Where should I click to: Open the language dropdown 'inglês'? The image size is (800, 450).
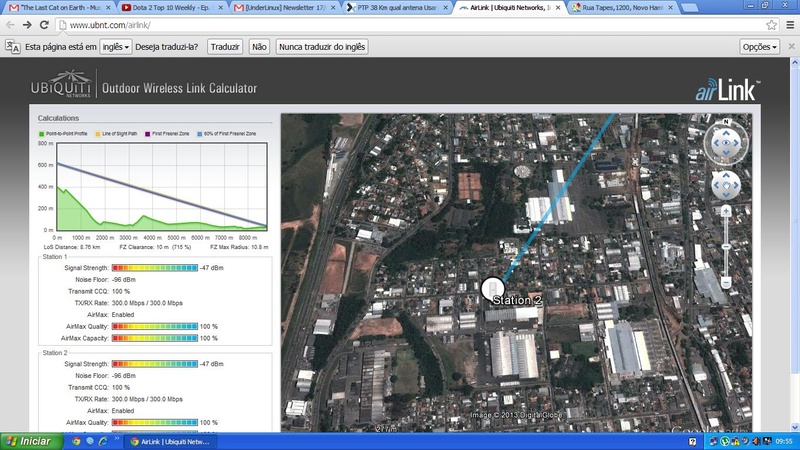click(115, 47)
